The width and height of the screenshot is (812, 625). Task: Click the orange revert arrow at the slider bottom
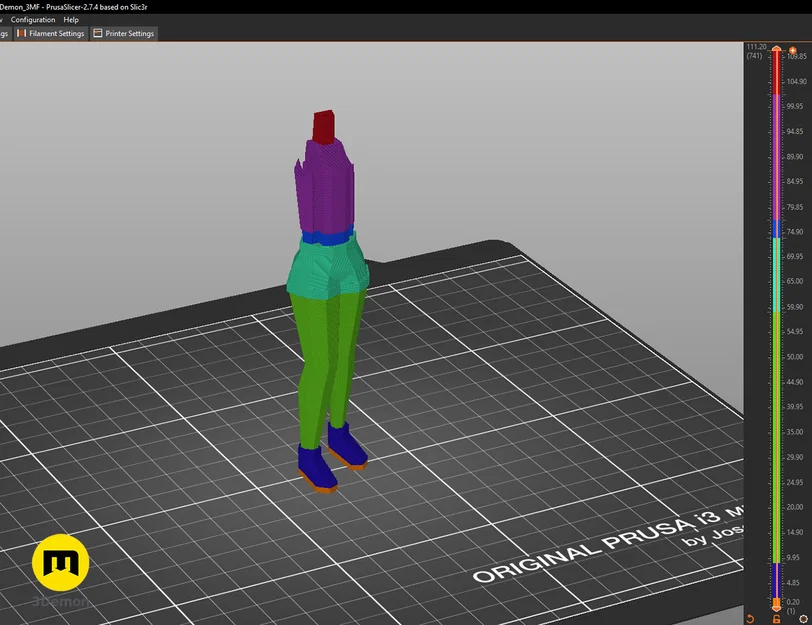751,618
